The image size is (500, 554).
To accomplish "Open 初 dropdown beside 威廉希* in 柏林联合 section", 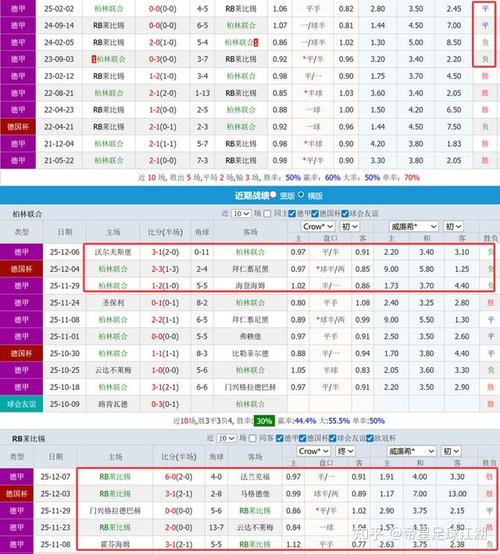I will 453,226.
